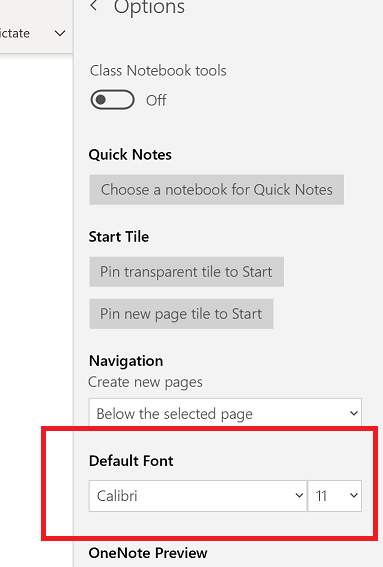Viewport: 383px width, 567px height.
Task: Click the Default Font heading
Action: (x=131, y=461)
